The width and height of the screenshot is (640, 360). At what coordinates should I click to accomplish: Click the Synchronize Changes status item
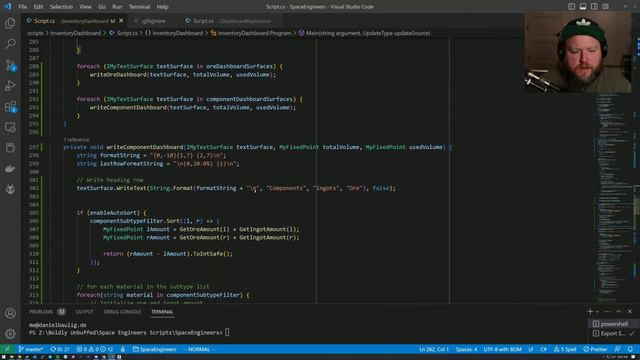pos(60,349)
